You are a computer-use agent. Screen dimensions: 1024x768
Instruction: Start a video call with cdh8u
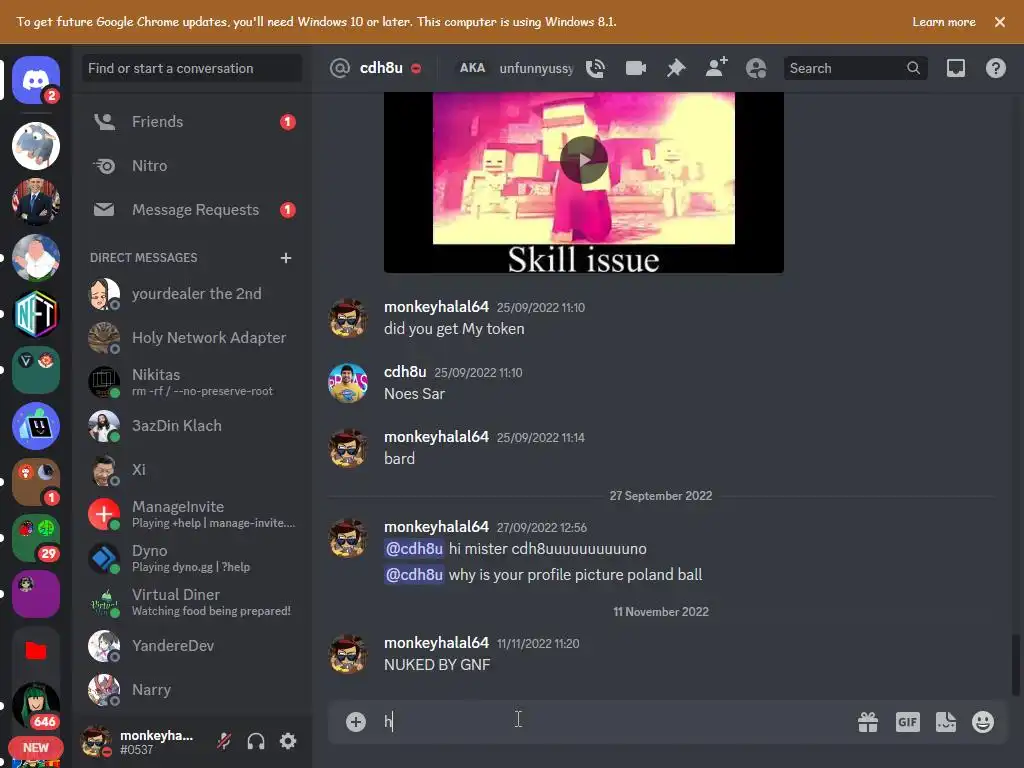tap(635, 68)
